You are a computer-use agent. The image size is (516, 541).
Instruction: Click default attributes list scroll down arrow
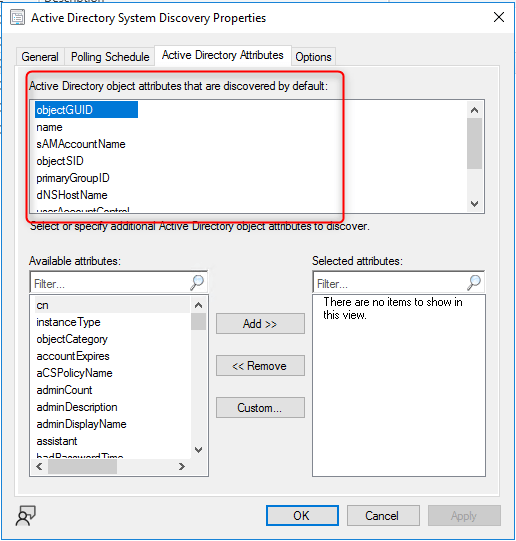(475, 204)
